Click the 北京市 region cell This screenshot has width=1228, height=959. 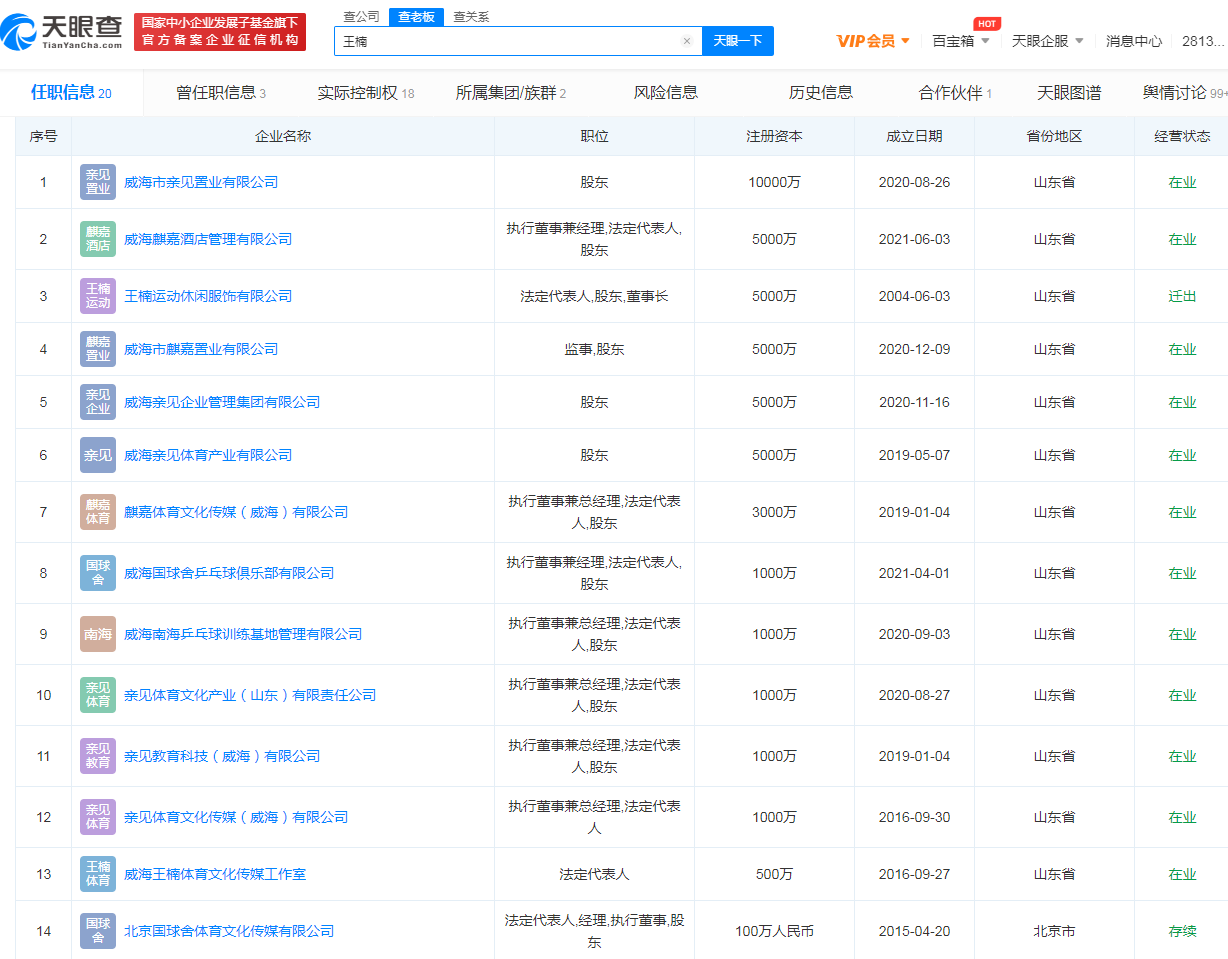1054,931
